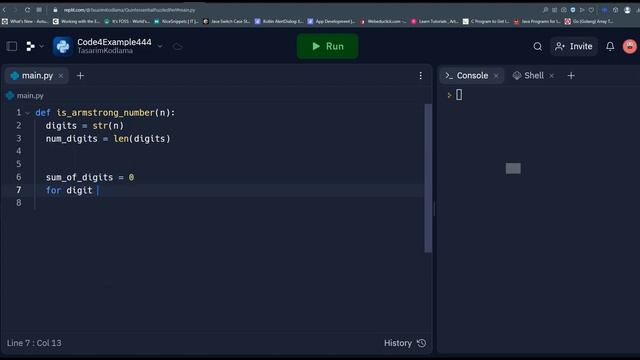Click the TasarimKodlama username text
640x360 pixels.
coord(105,51)
